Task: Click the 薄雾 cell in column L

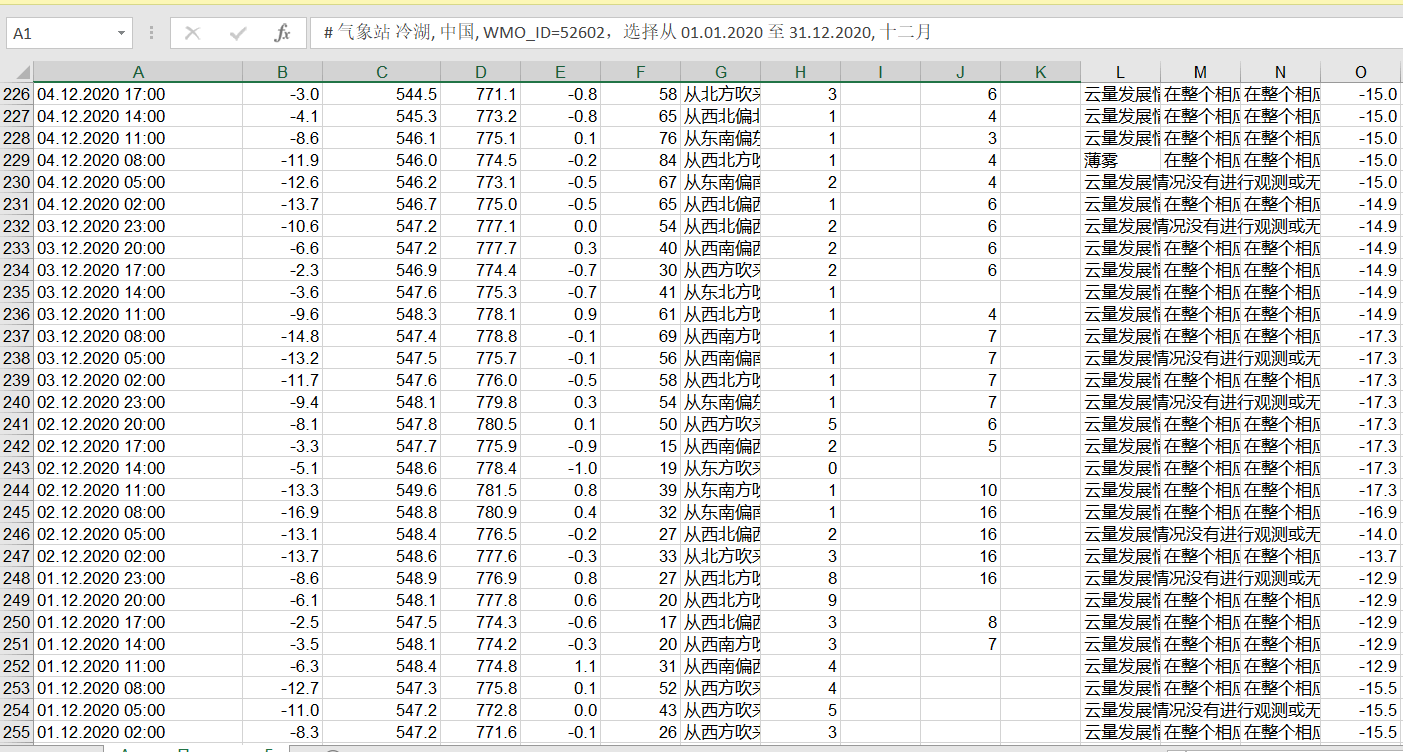Action: point(1120,160)
